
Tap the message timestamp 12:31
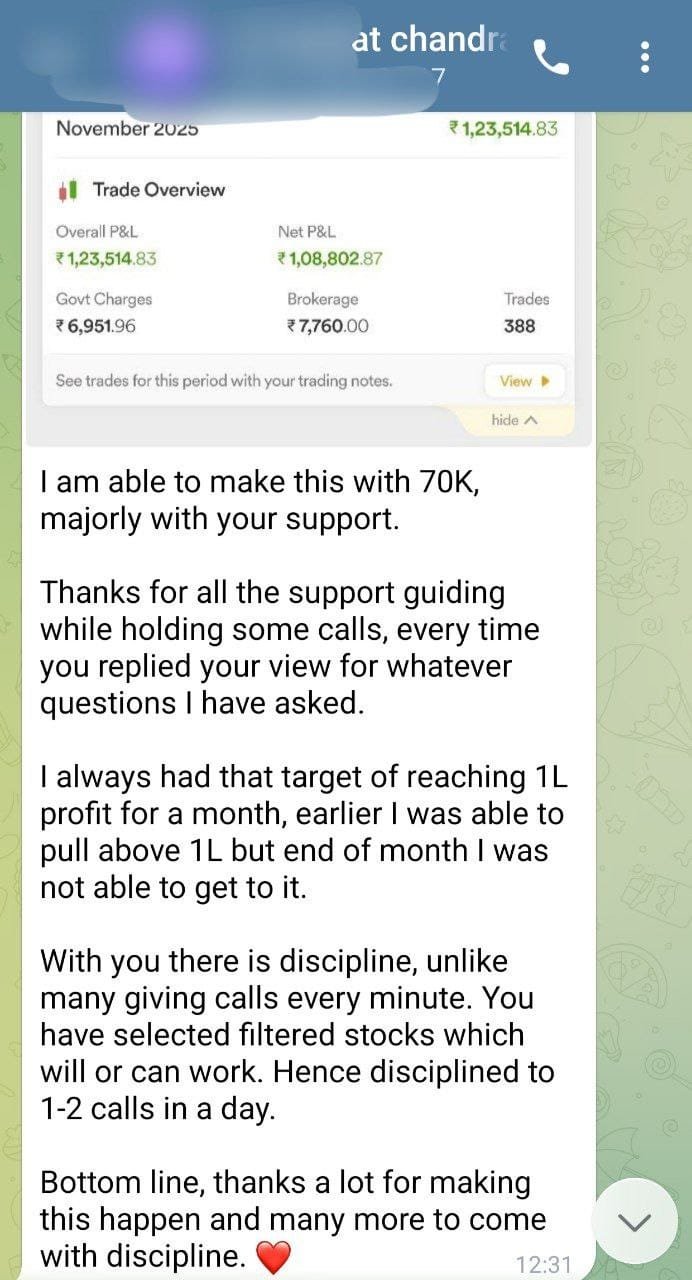[543, 1264]
